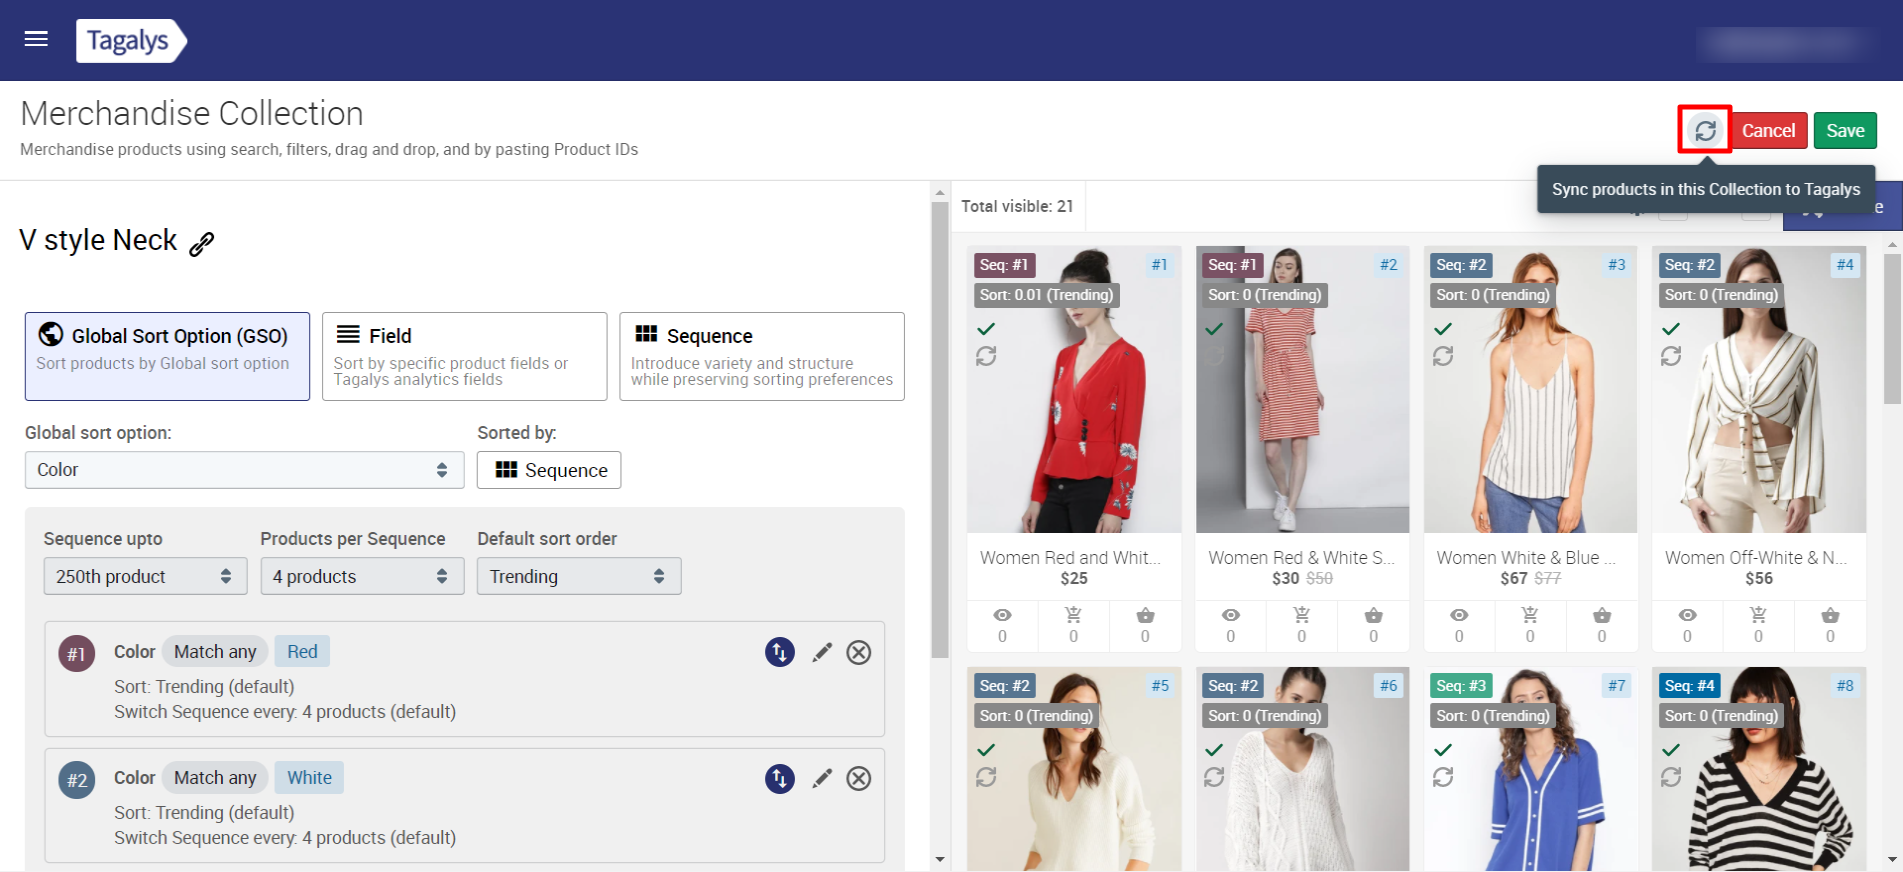Cancel the merchandising changes
The image size is (1903, 872).
[x=1768, y=130]
